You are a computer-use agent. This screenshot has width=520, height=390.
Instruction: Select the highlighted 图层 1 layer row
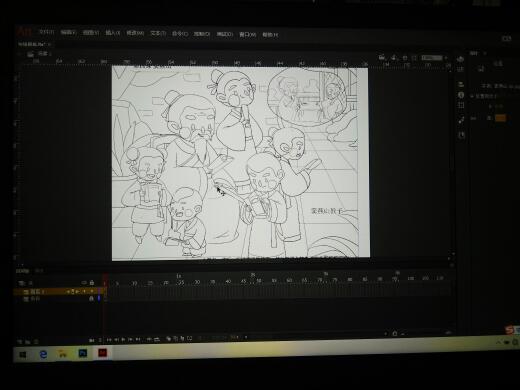(59, 291)
